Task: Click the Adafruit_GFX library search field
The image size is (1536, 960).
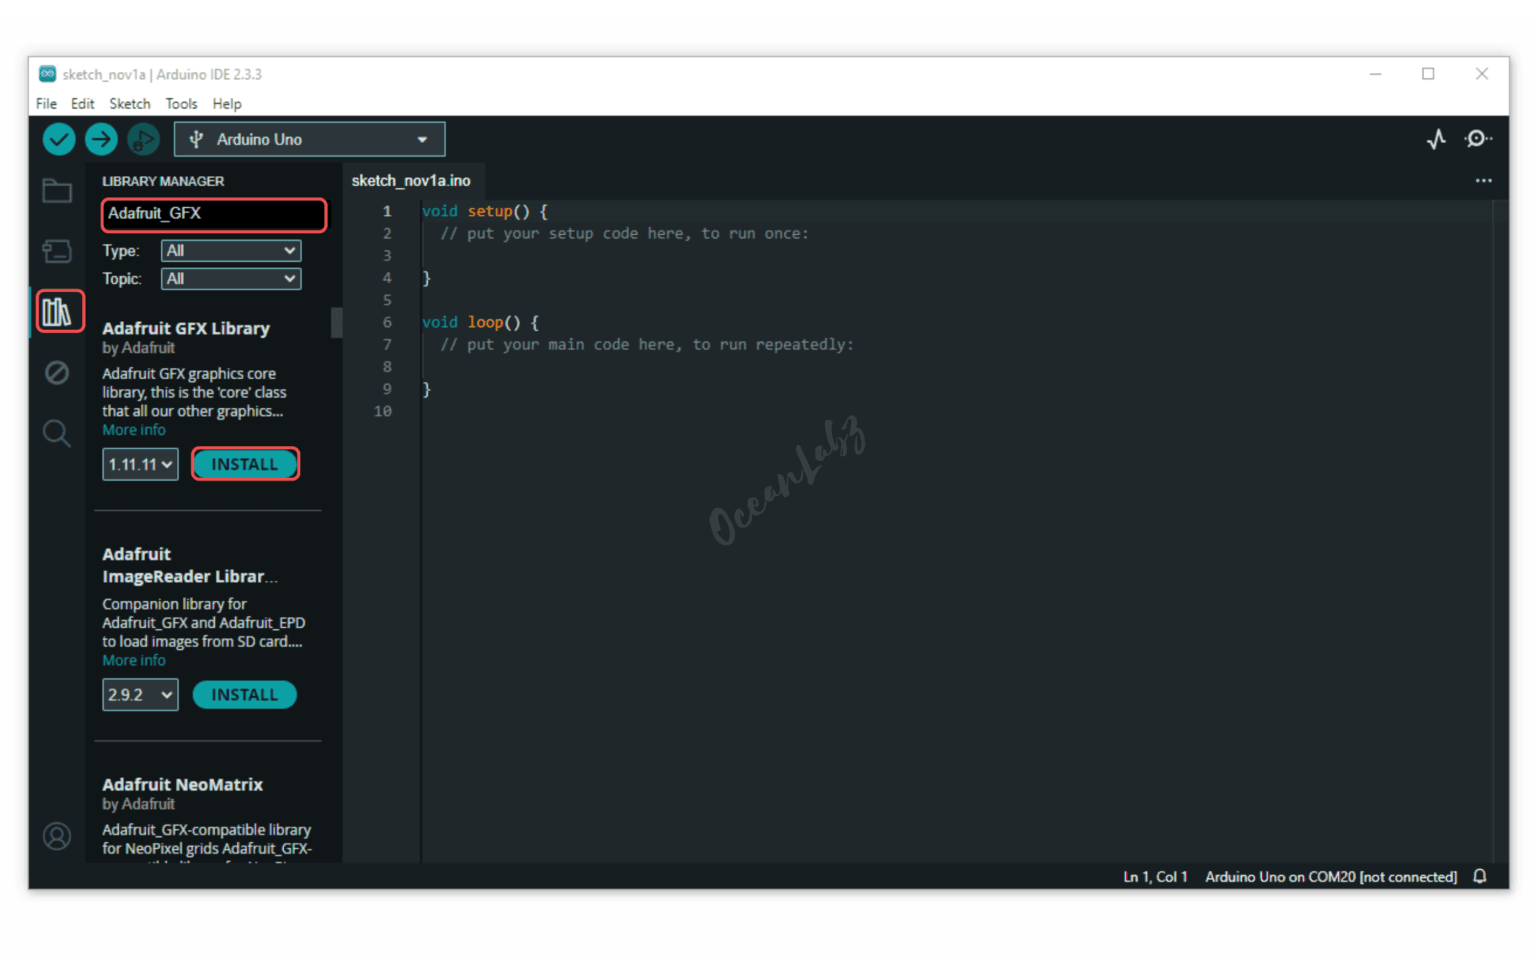Action: click(213, 214)
